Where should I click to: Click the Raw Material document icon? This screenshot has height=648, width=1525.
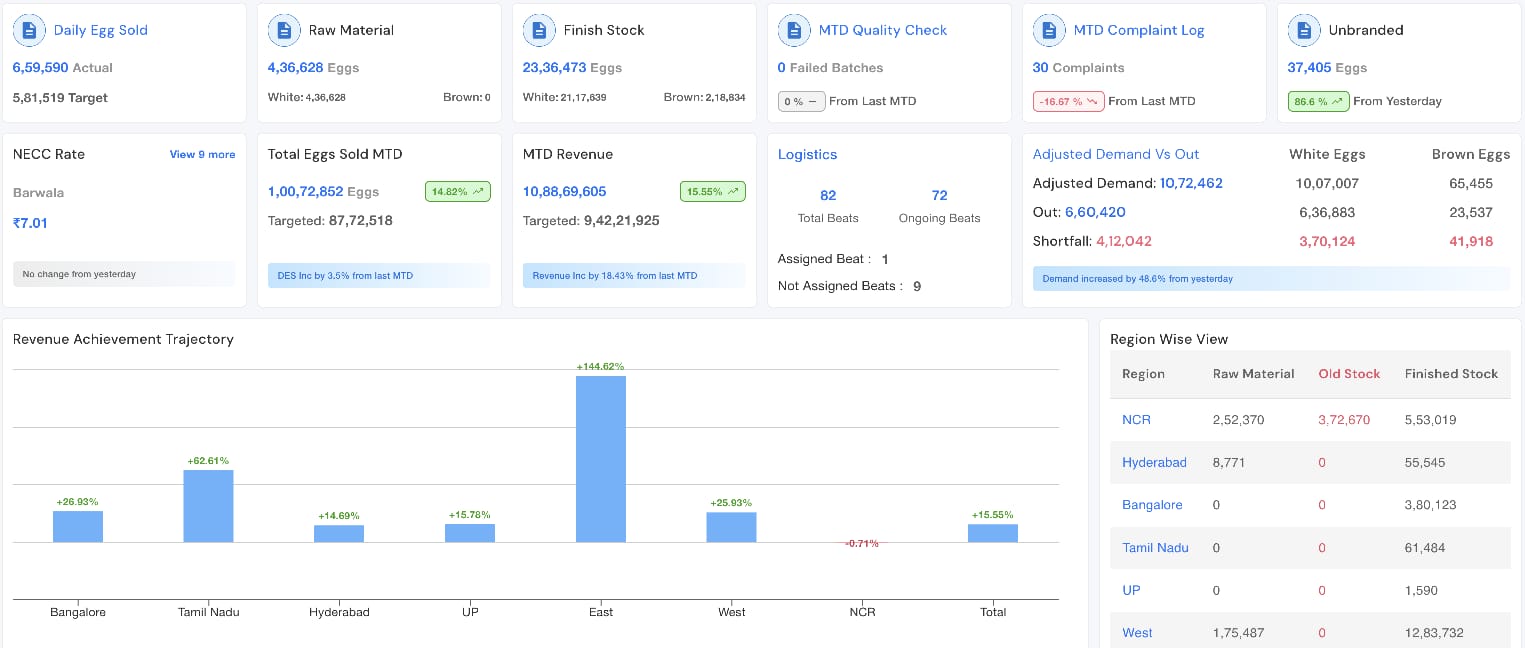coord(285,30)
